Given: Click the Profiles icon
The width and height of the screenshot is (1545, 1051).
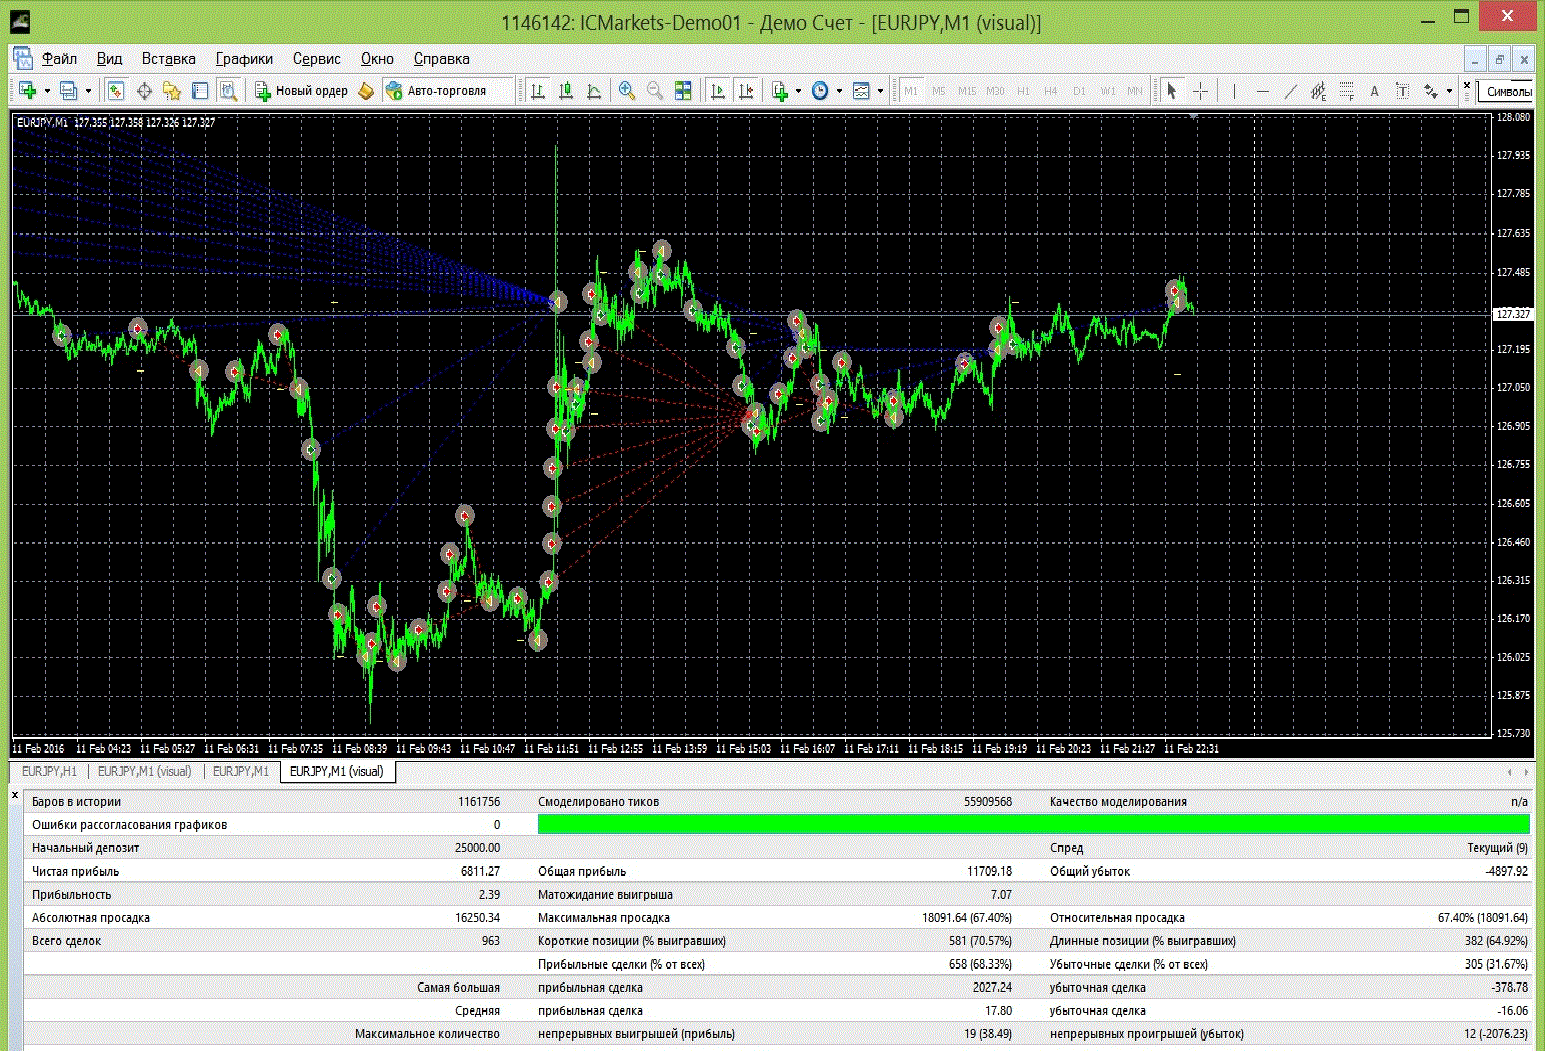Looking at the screenshot, I should click(x=68, y=91).
